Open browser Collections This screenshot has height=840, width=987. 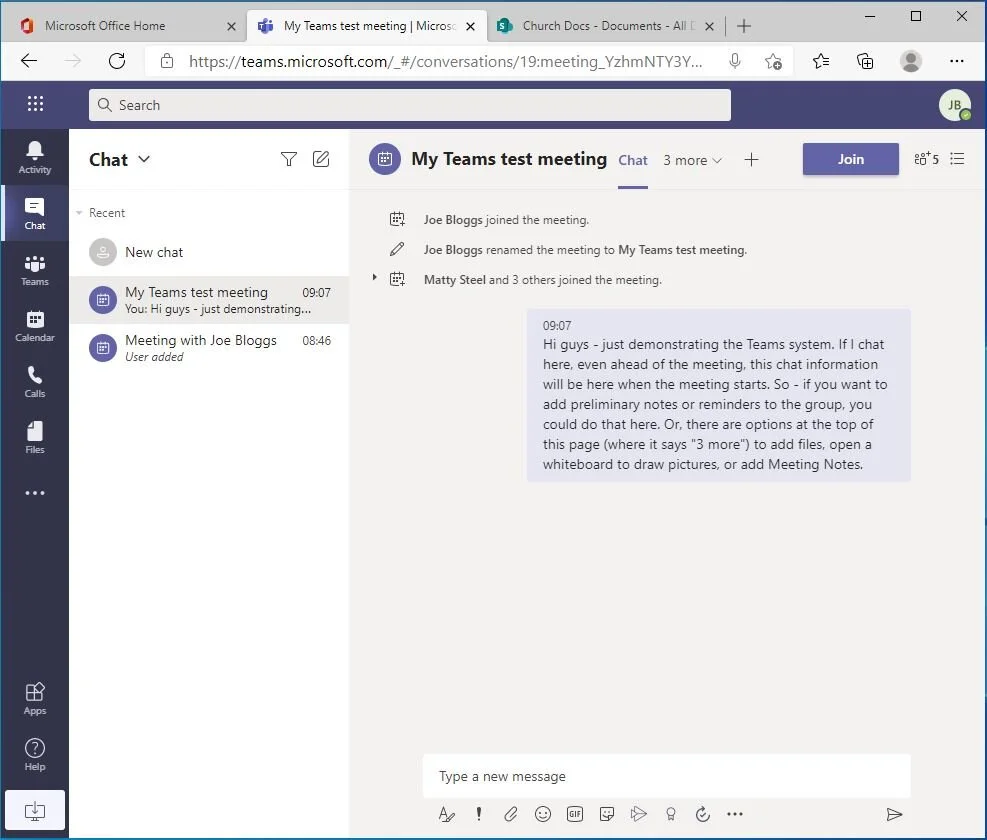click(865, 61)
